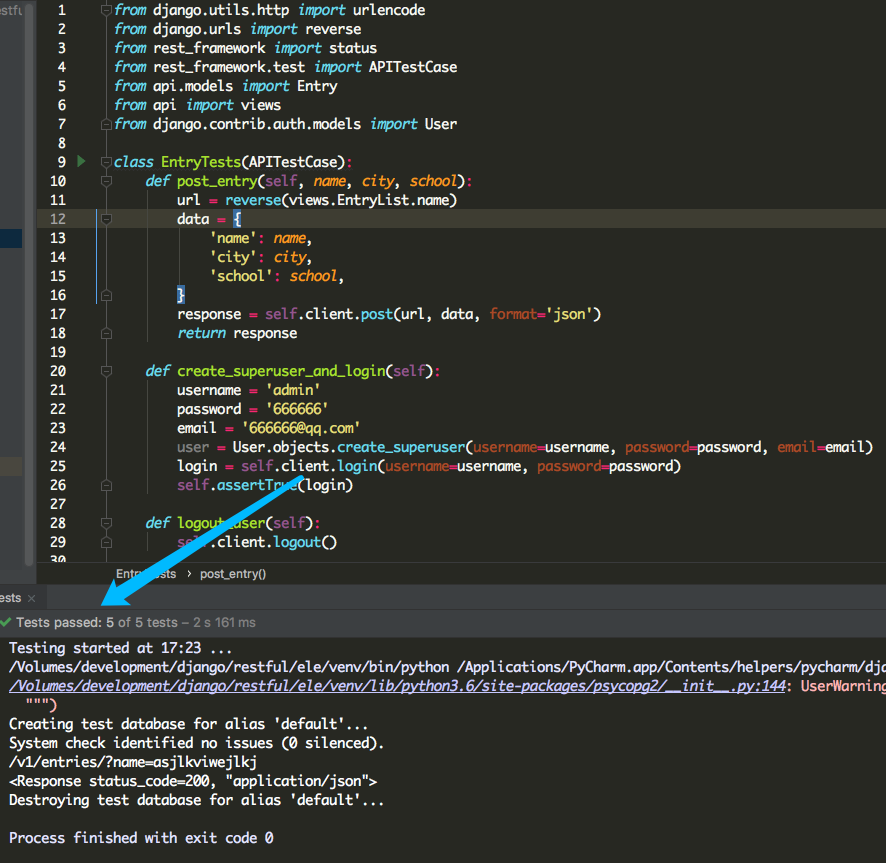Fold the data dictionary at line 12
The width and height of the screenshot is (886, 863).
pos(106,219)
